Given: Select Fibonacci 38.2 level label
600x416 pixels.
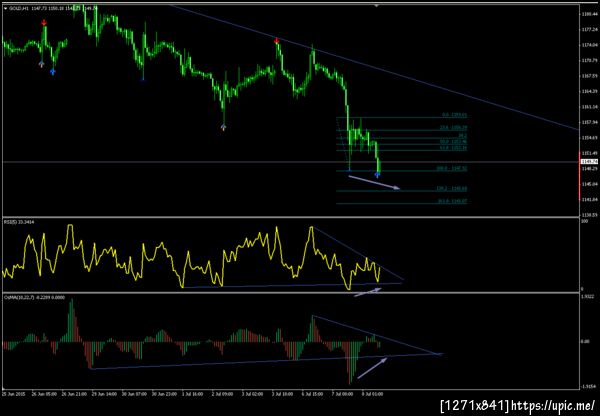Looking at the screenshot, I should point(463,136).
